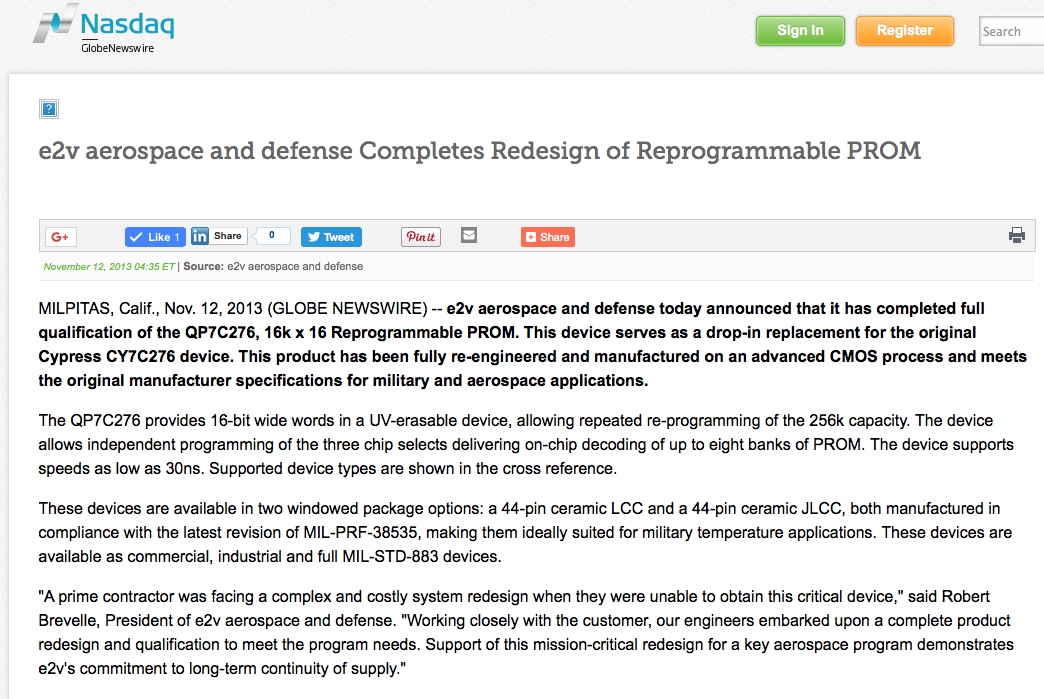The width and height of the screenshot is (1044, 699).
Task: Click the article headline about Reprogrammable PROM
Action: coord(479,150)
